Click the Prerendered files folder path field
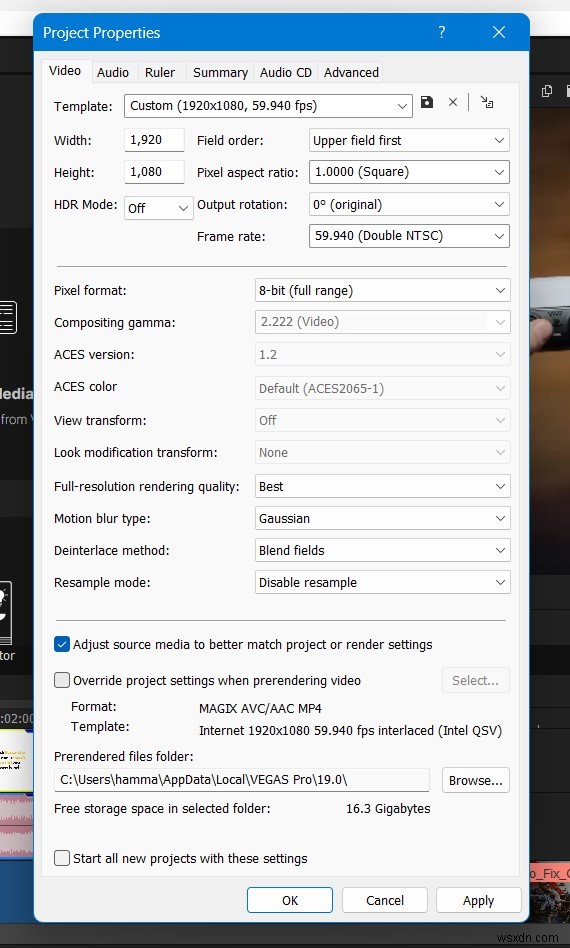 242,780
